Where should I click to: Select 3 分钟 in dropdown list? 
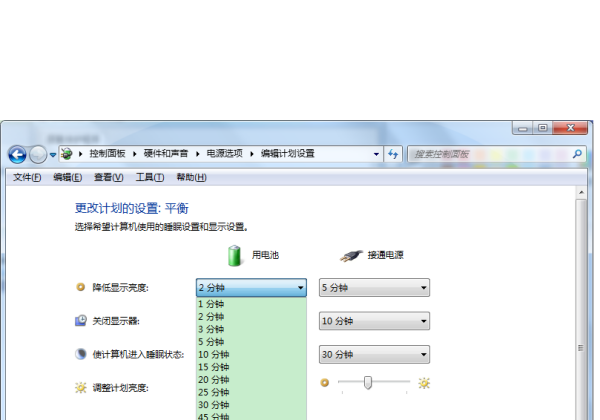coord(251,329)
